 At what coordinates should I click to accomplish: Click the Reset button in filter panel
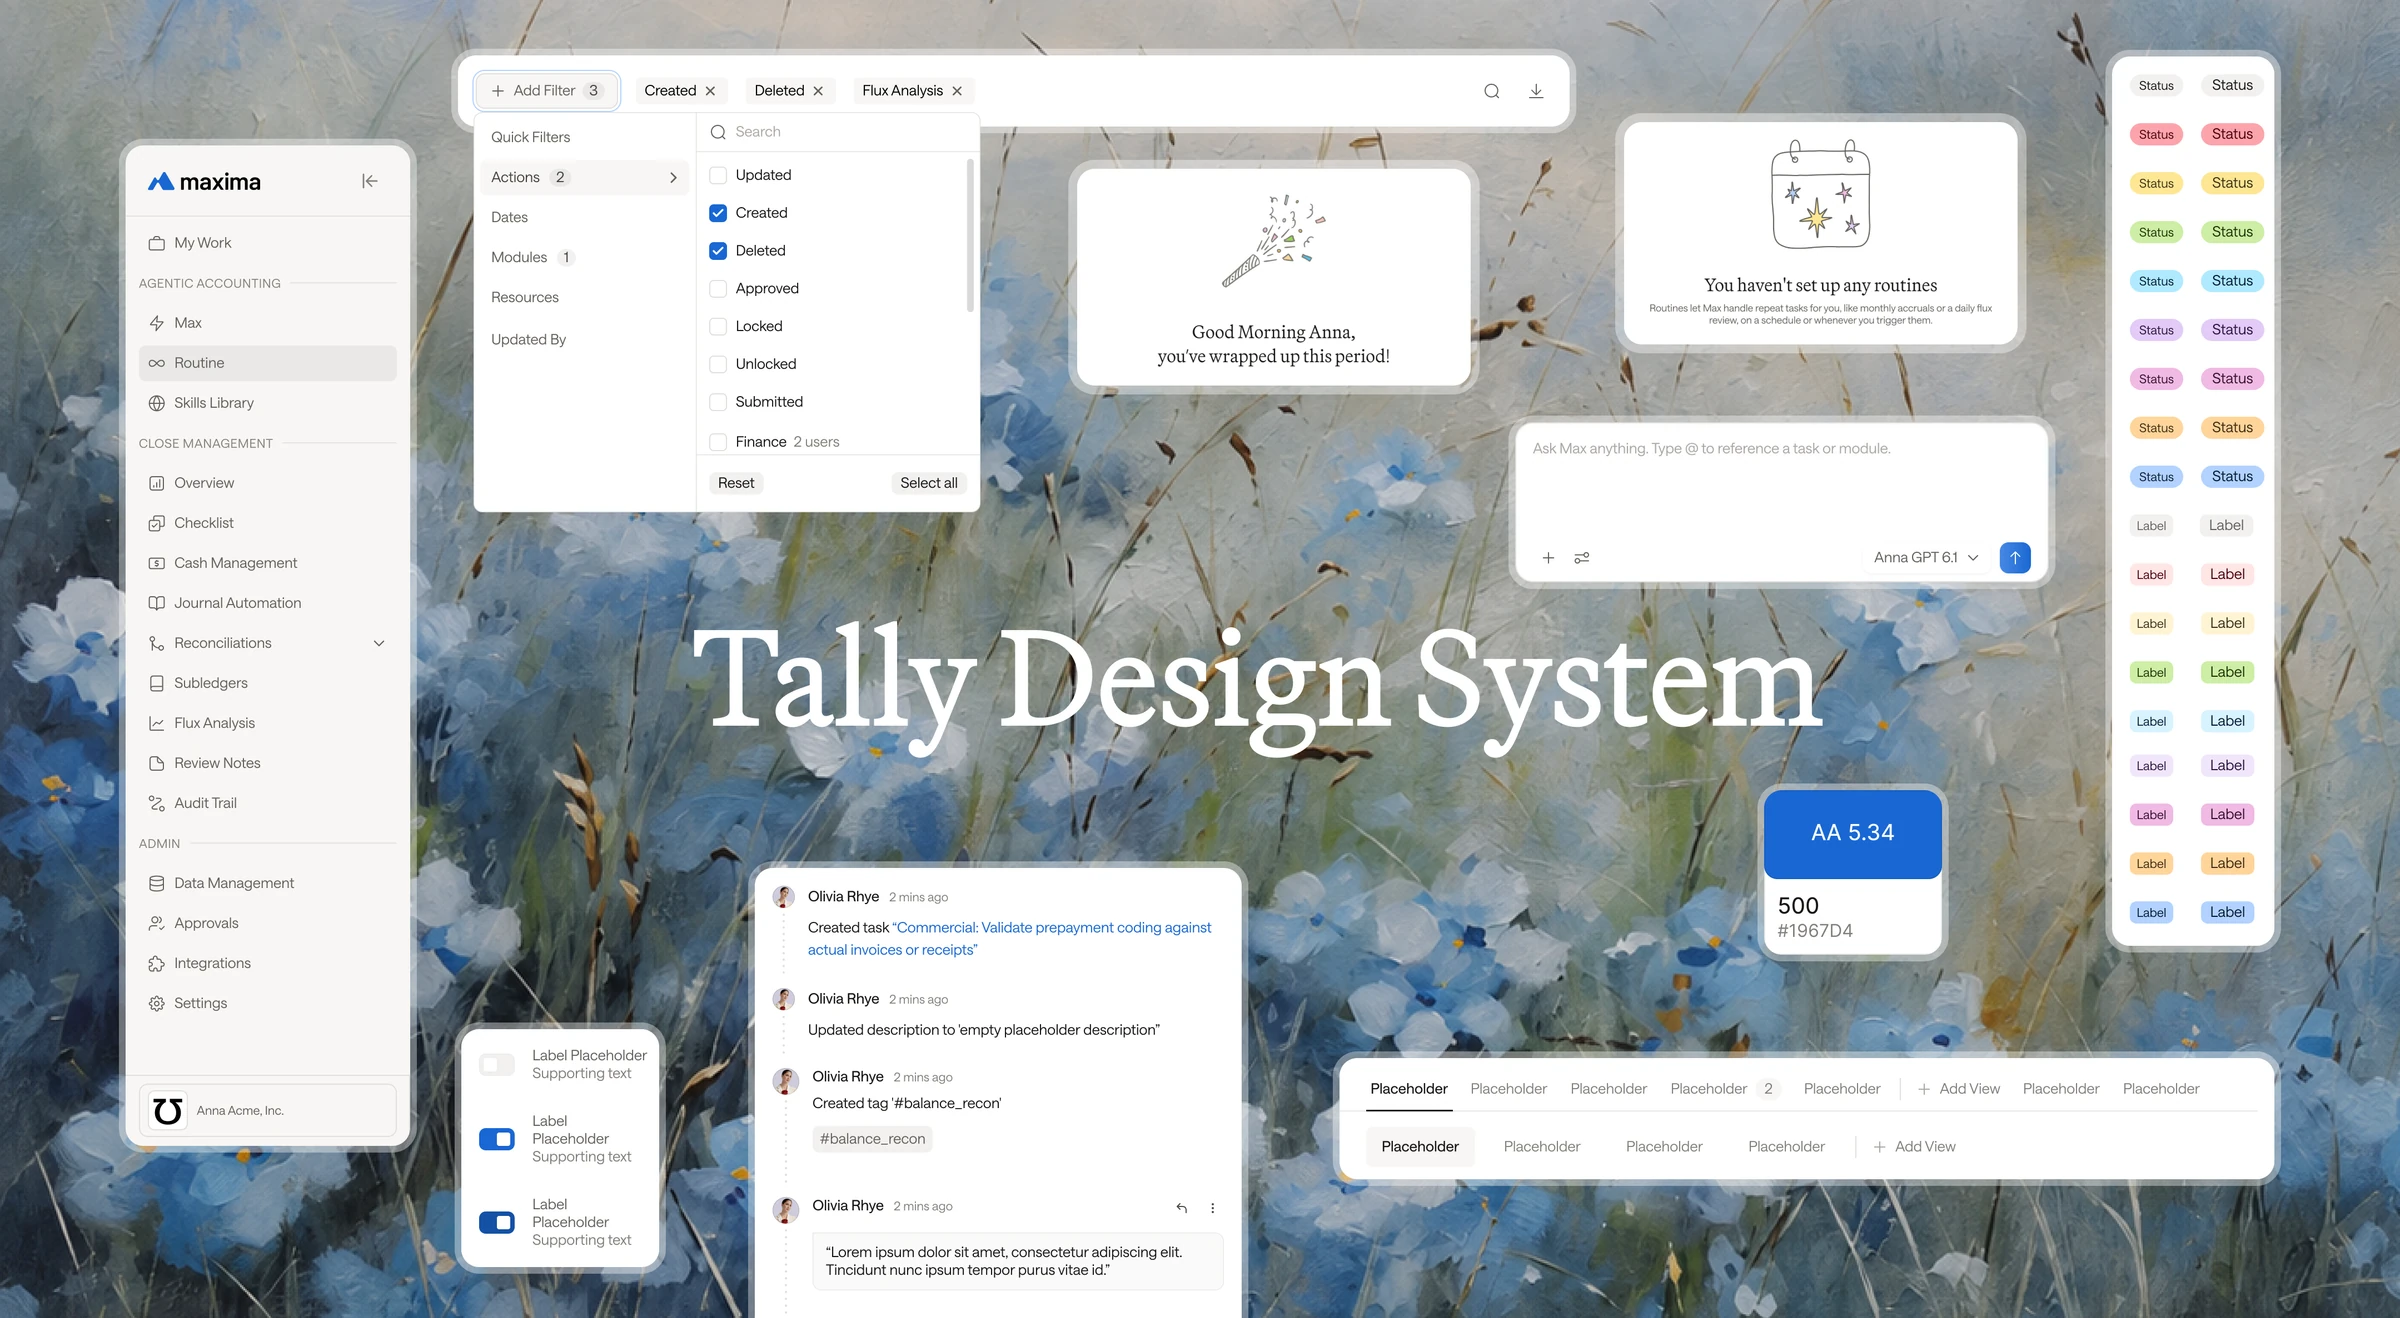(x=736, y=483)
